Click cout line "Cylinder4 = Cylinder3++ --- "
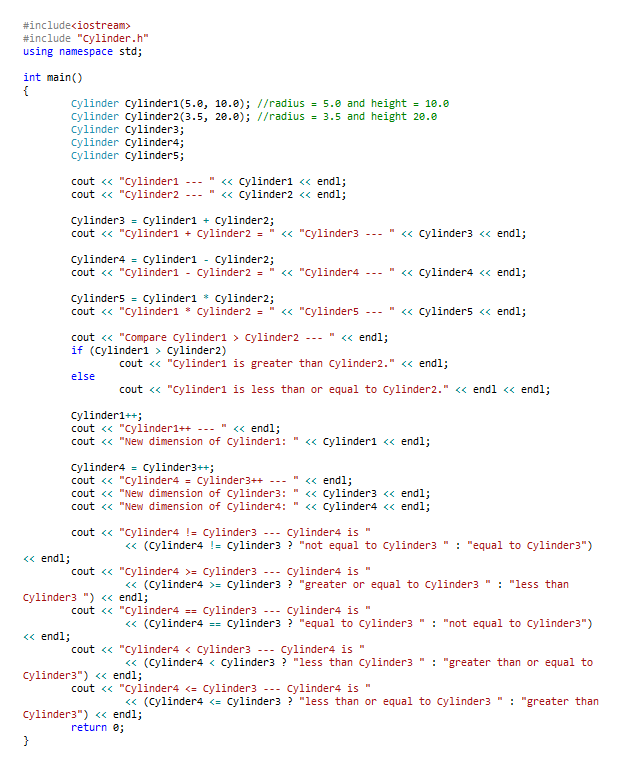The image size is (629, 769). [x=211, y=481]
